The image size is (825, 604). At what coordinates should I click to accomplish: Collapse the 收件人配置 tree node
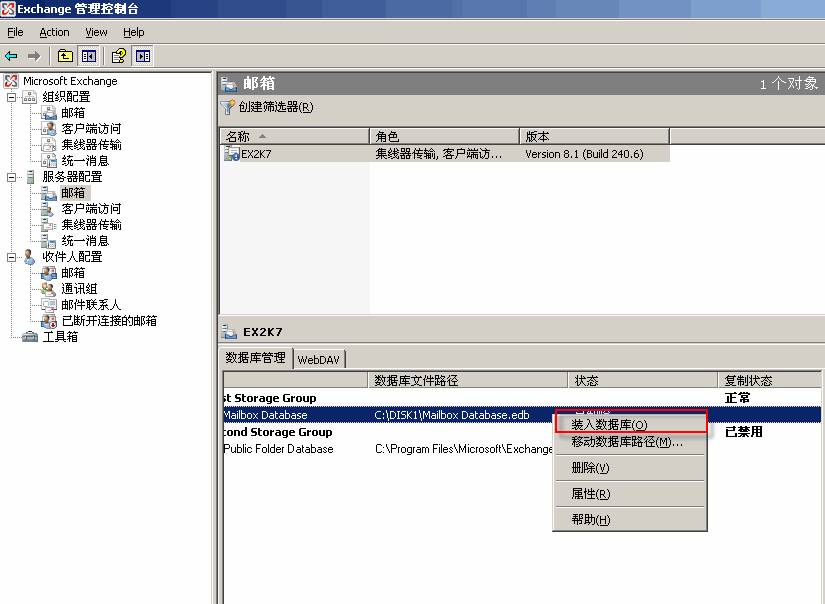[12, 257]
